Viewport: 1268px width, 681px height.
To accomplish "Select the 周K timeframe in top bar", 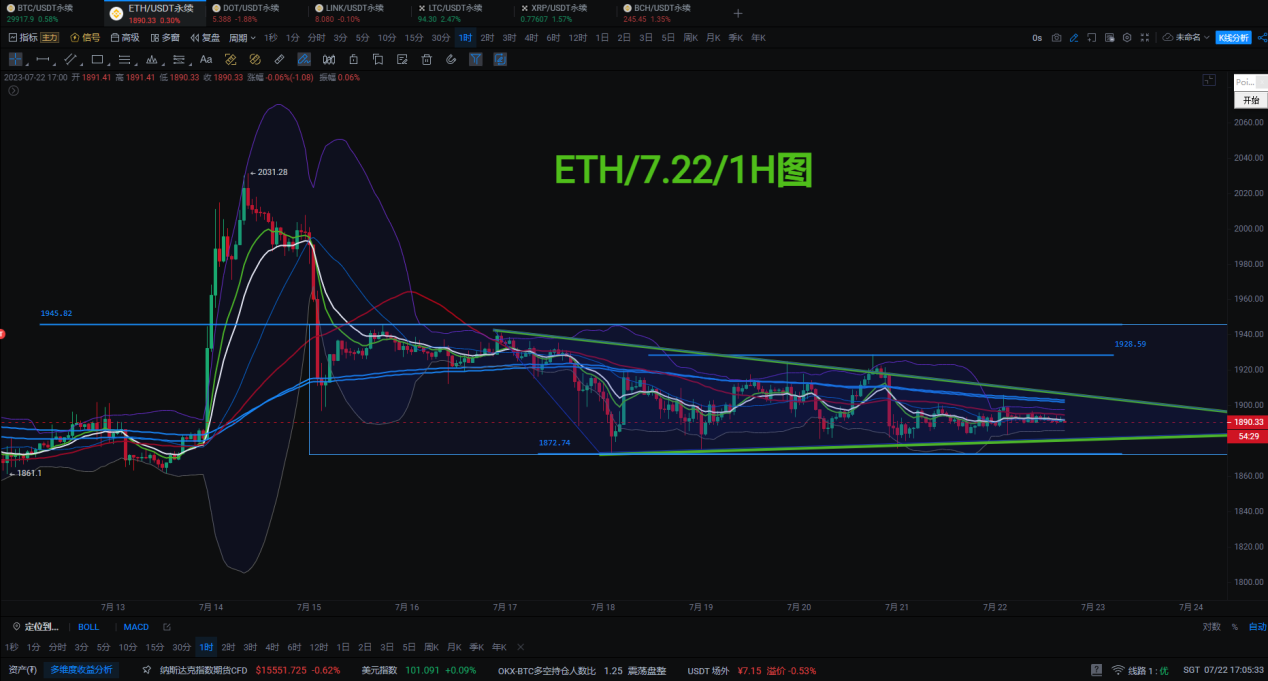I will click(x=691, y=38).
